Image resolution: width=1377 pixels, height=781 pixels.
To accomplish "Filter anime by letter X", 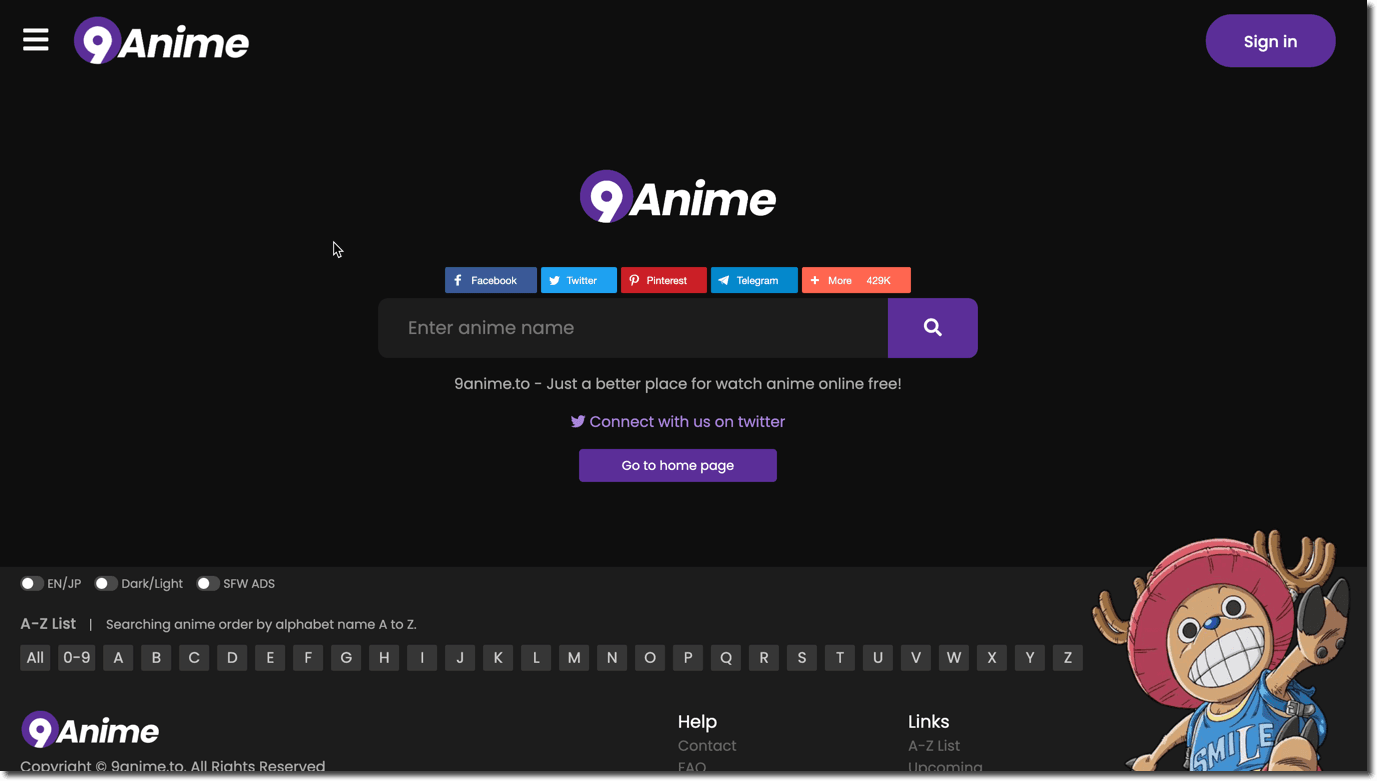I will [992, 658].
